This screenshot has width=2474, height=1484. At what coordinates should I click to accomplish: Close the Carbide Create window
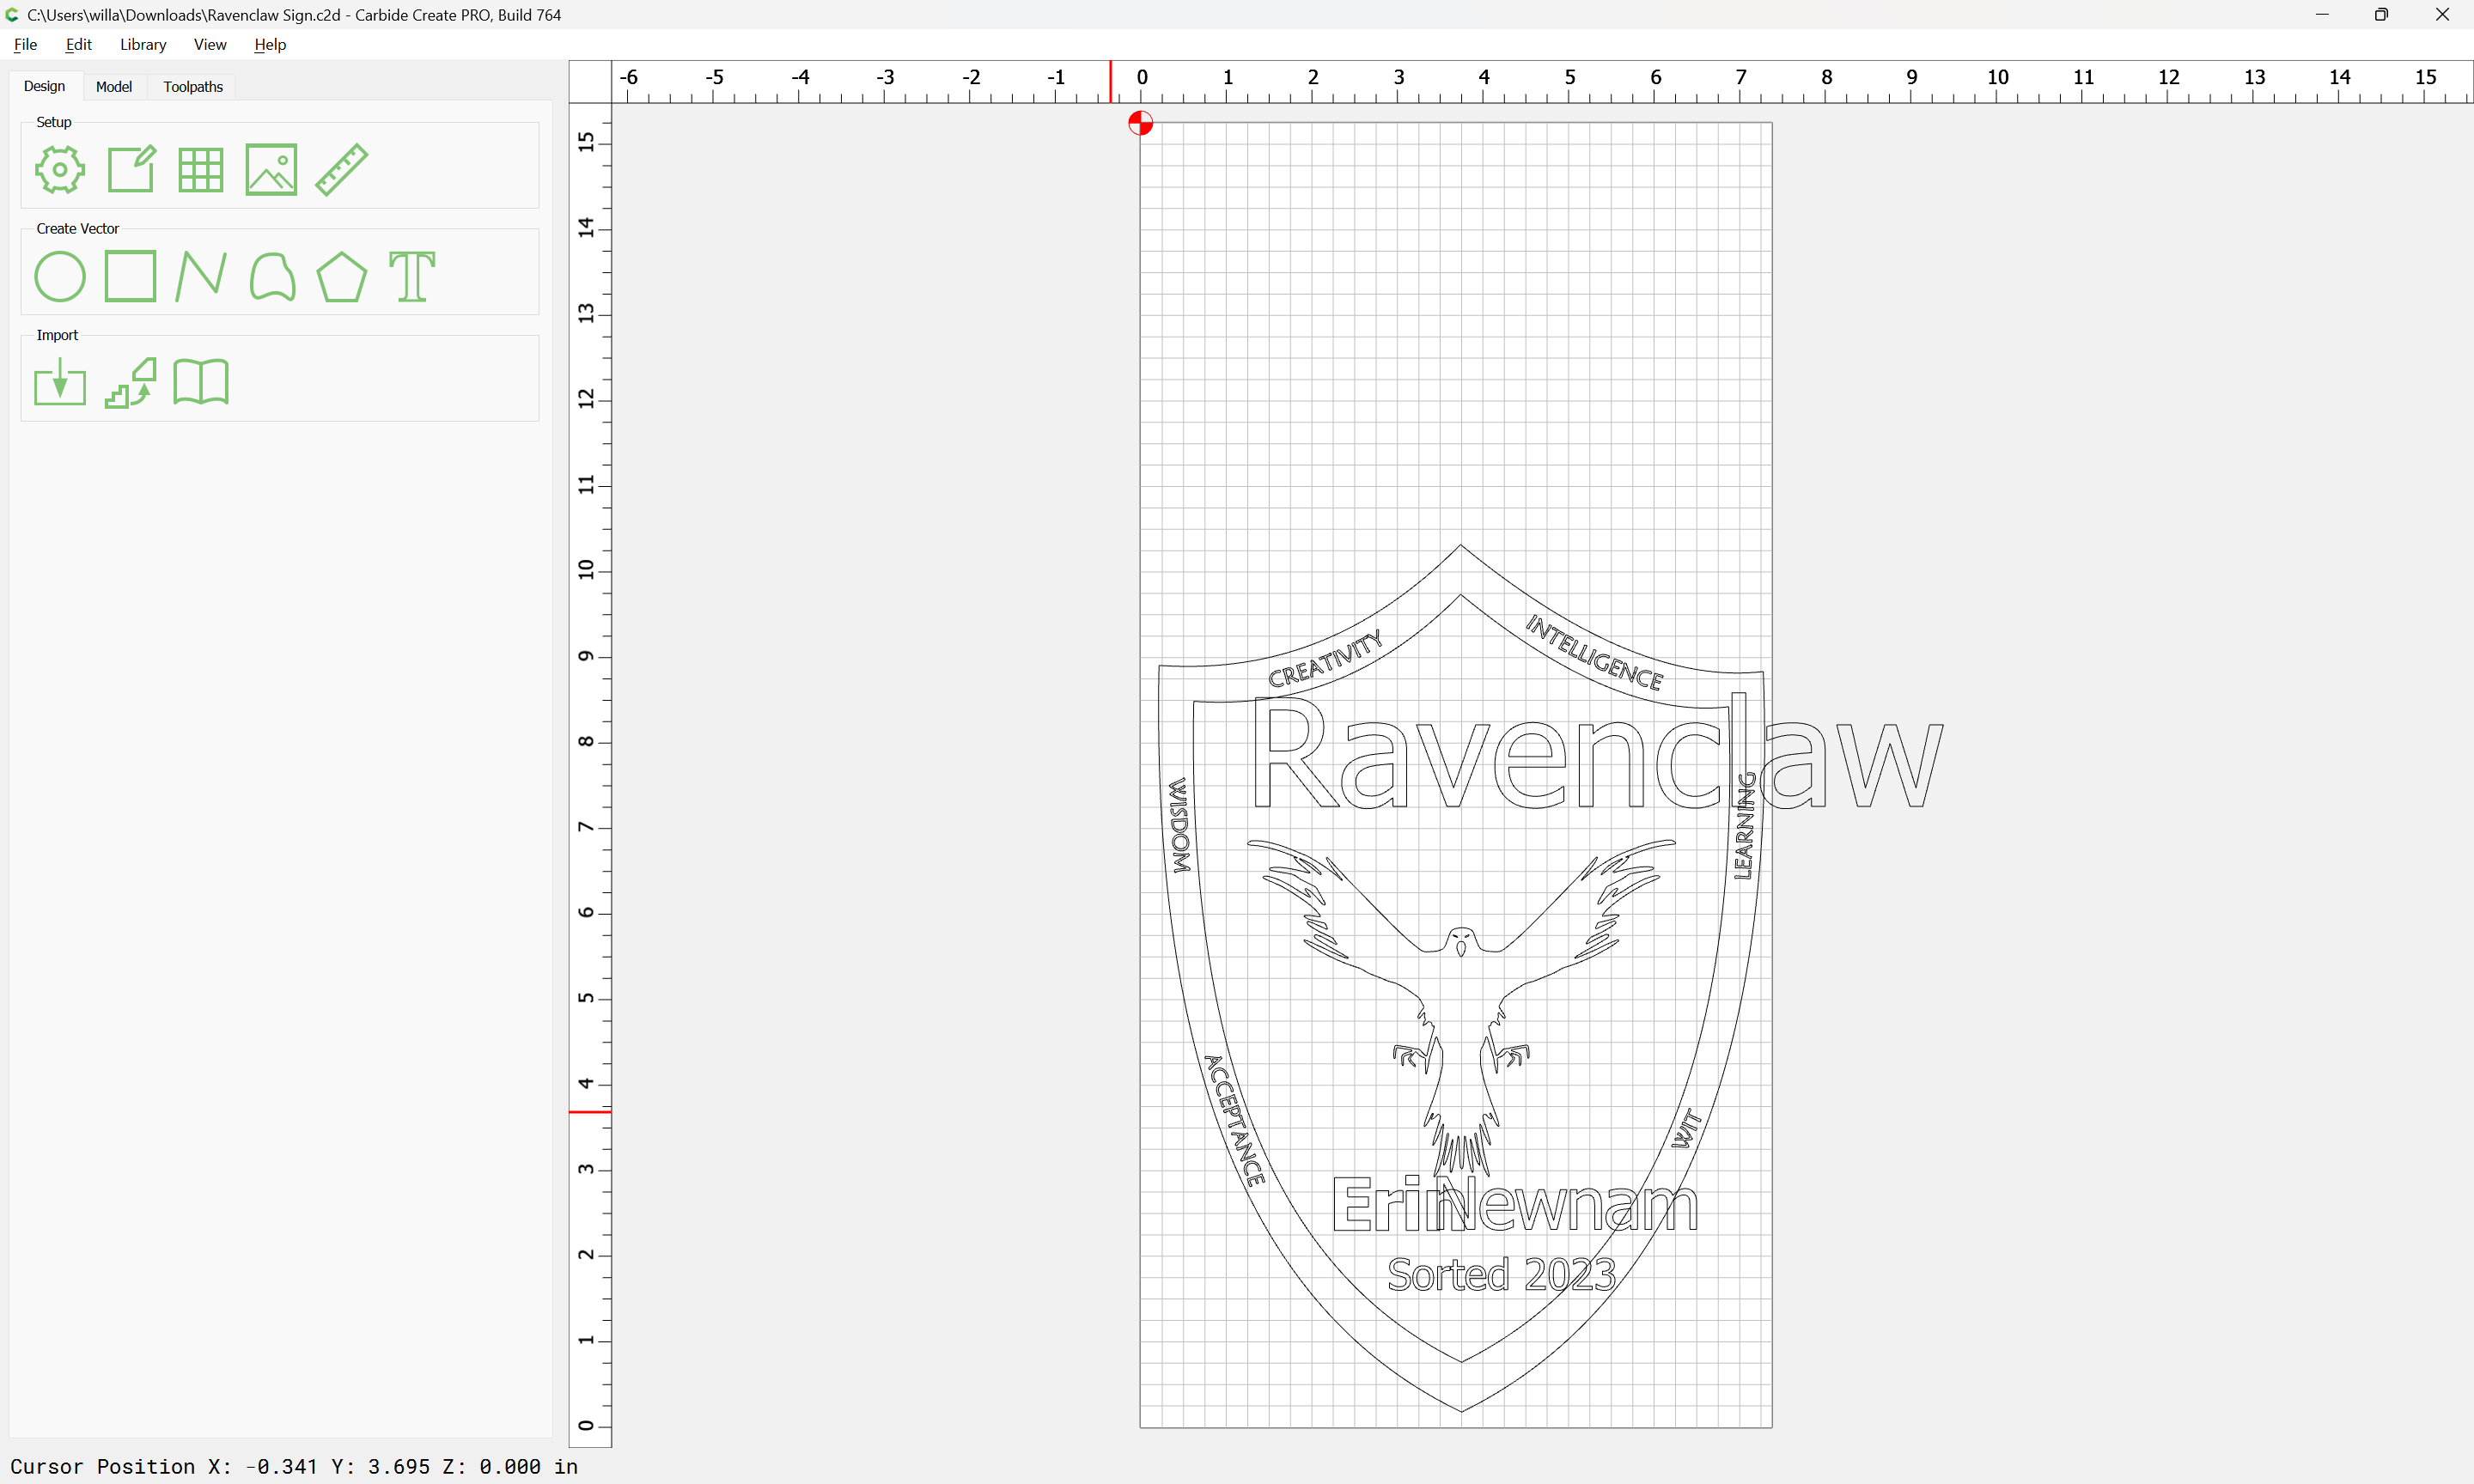pyautogui.click(x=2442, y=15)
